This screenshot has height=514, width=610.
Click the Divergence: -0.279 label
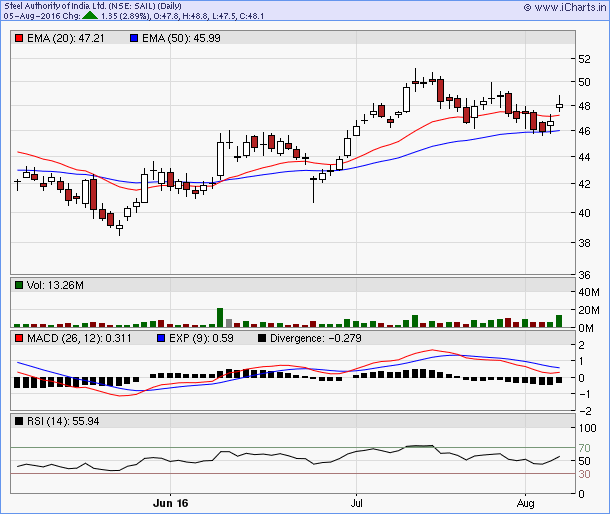click(316, 338)
